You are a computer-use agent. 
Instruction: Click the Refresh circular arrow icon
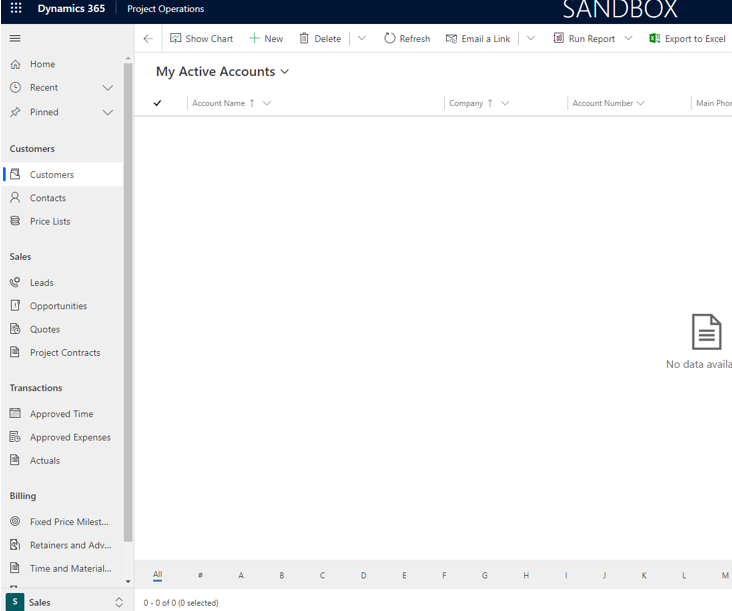[389, 38]
